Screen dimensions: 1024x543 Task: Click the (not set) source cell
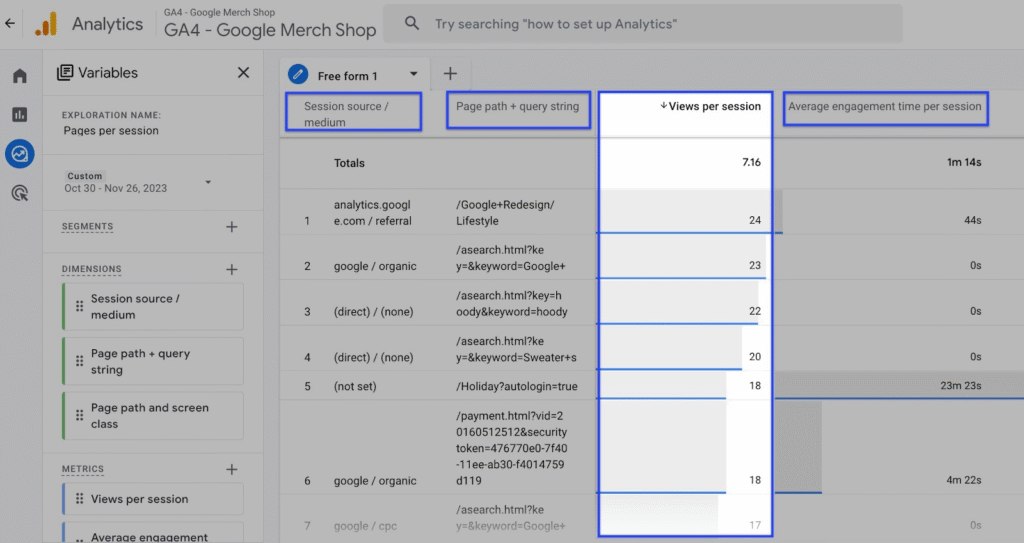[355, 386]
